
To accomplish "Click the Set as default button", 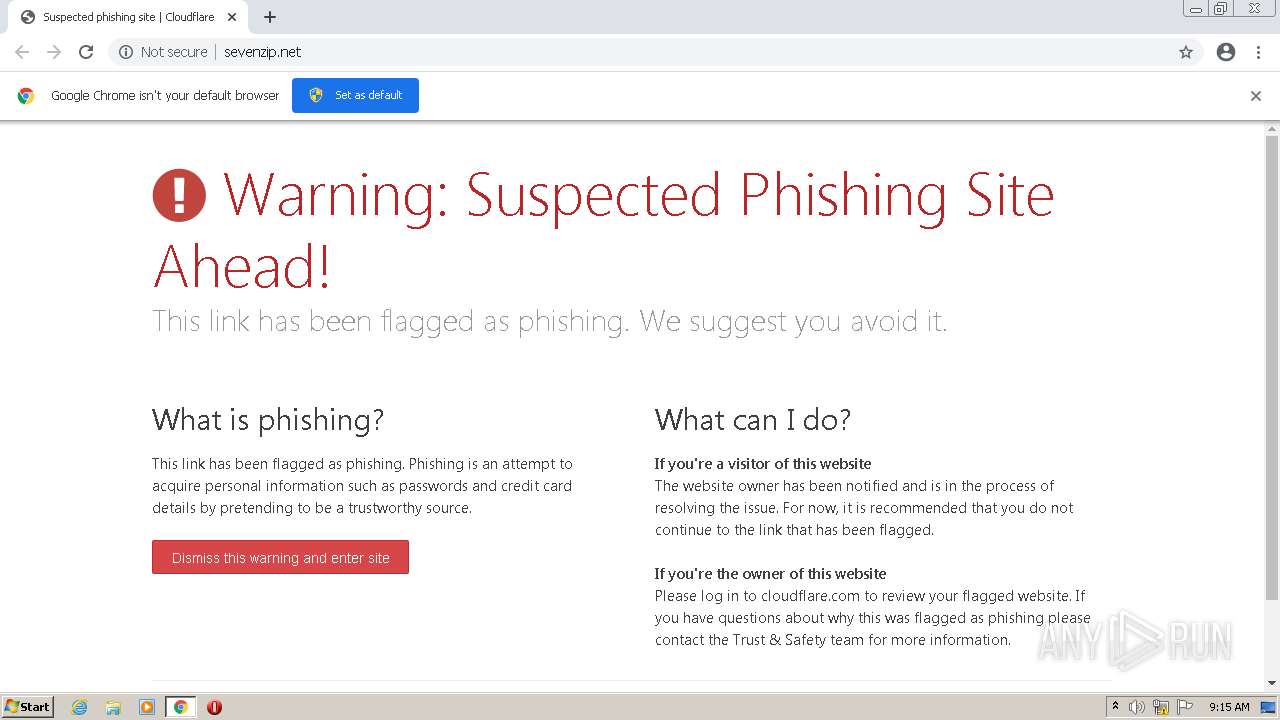I will [355, 96].
